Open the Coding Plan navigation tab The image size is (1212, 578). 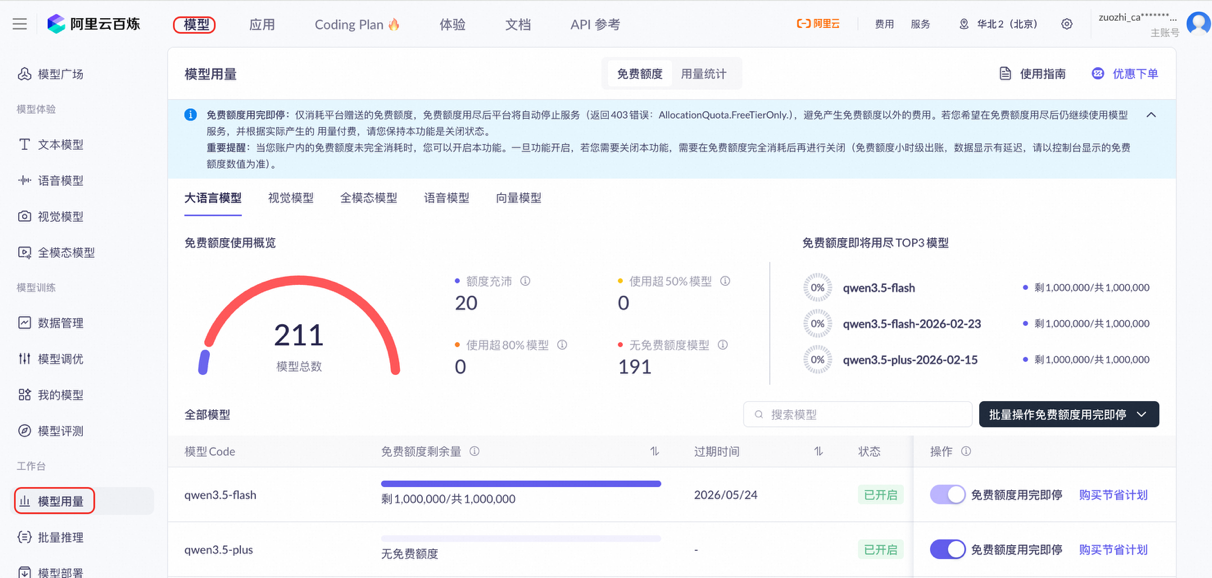point(357,24)
